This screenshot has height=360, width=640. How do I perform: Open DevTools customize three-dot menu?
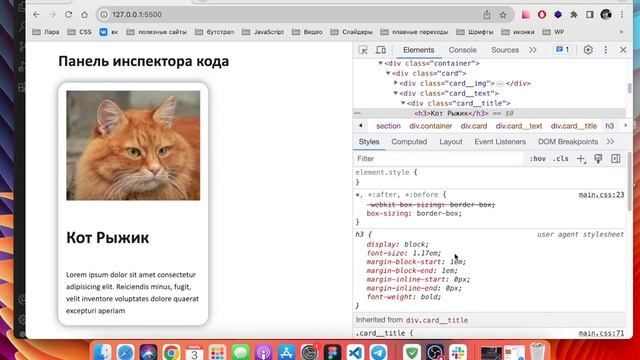[606, 50]
